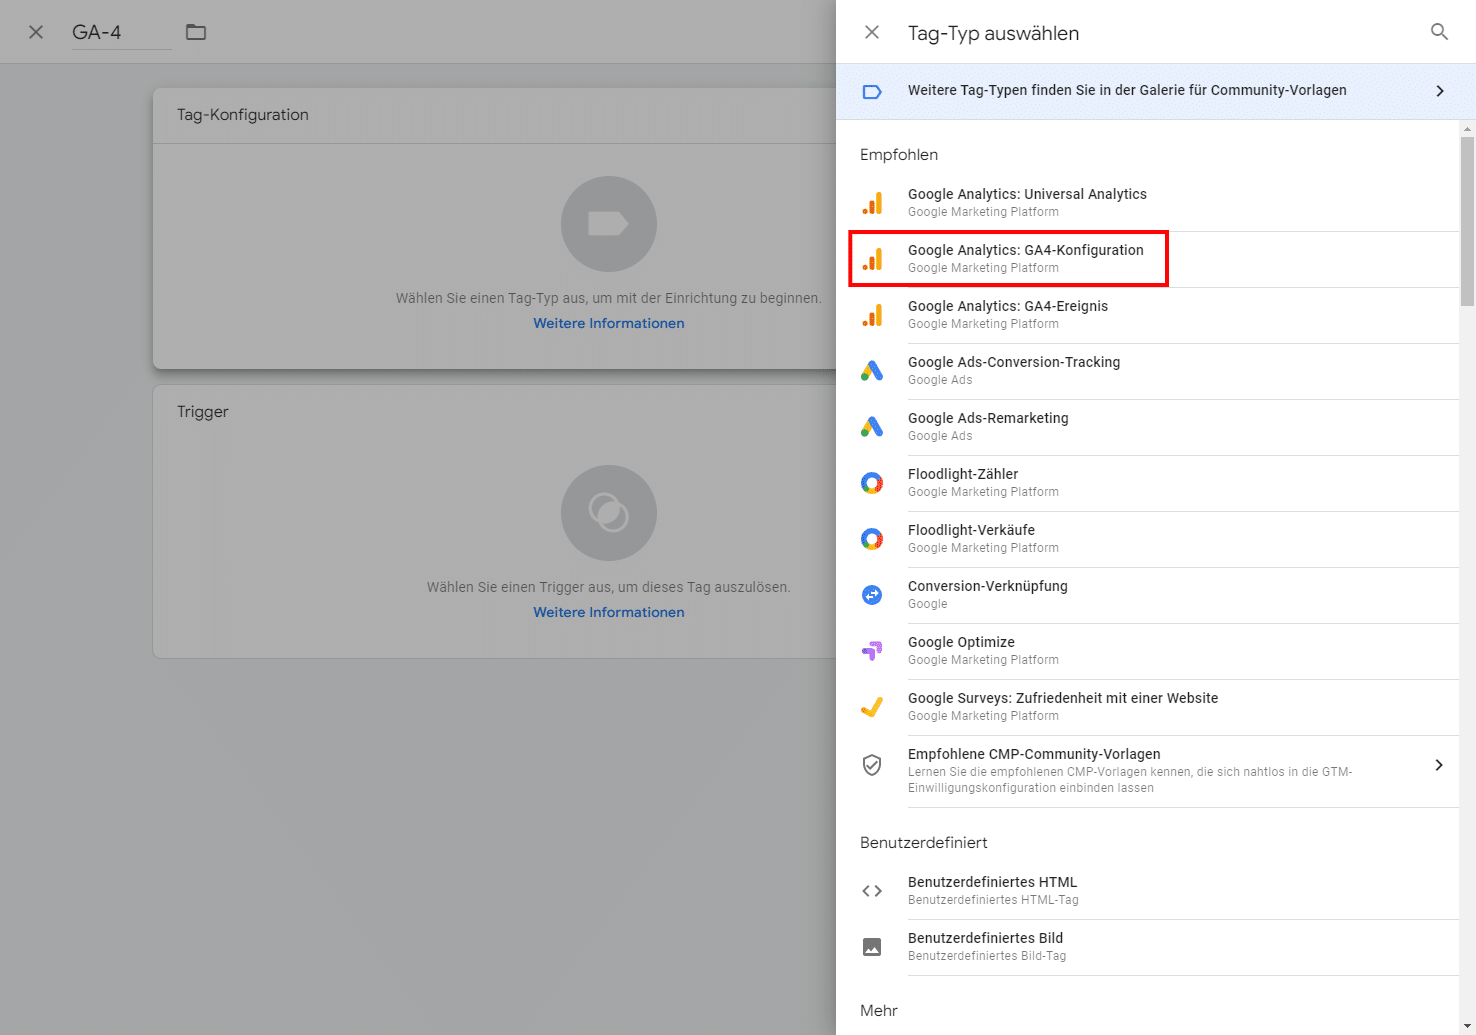Click the GA4-Konfiguration analytics icon
Viewport: 1476px width, 1035px height.
(x=872, y=259)
